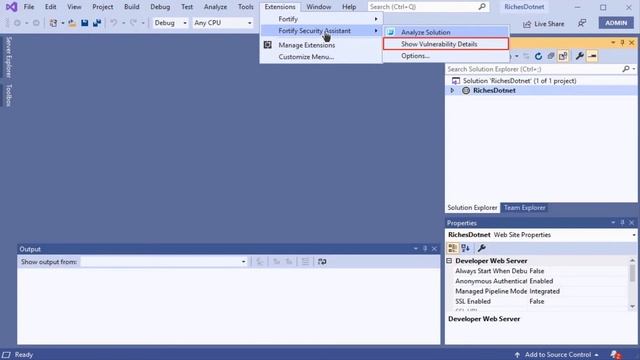
Task: Open the Toolbox side tab
Action: 9,95
